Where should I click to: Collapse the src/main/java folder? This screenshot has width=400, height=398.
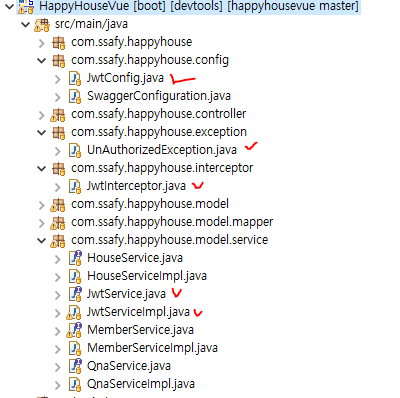(x=26, y=24)
